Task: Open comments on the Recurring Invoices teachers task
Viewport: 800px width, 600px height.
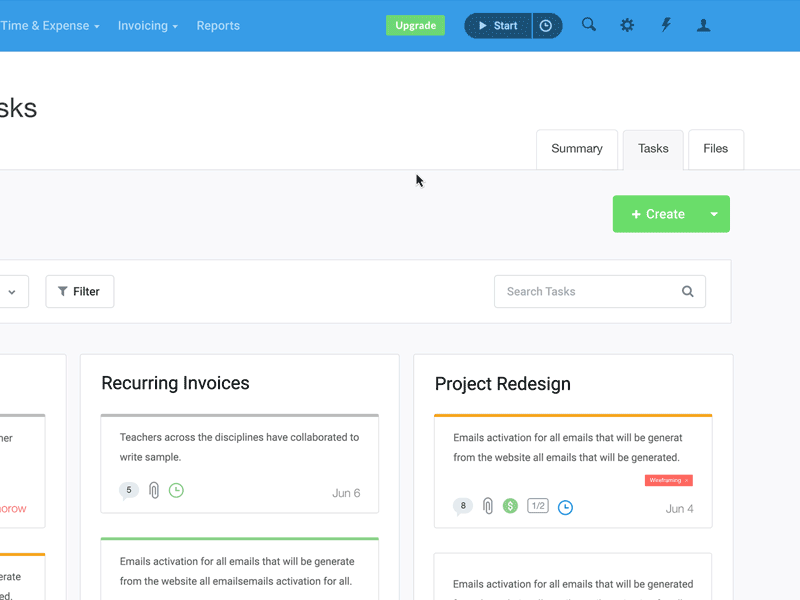Action: (128, 490)
